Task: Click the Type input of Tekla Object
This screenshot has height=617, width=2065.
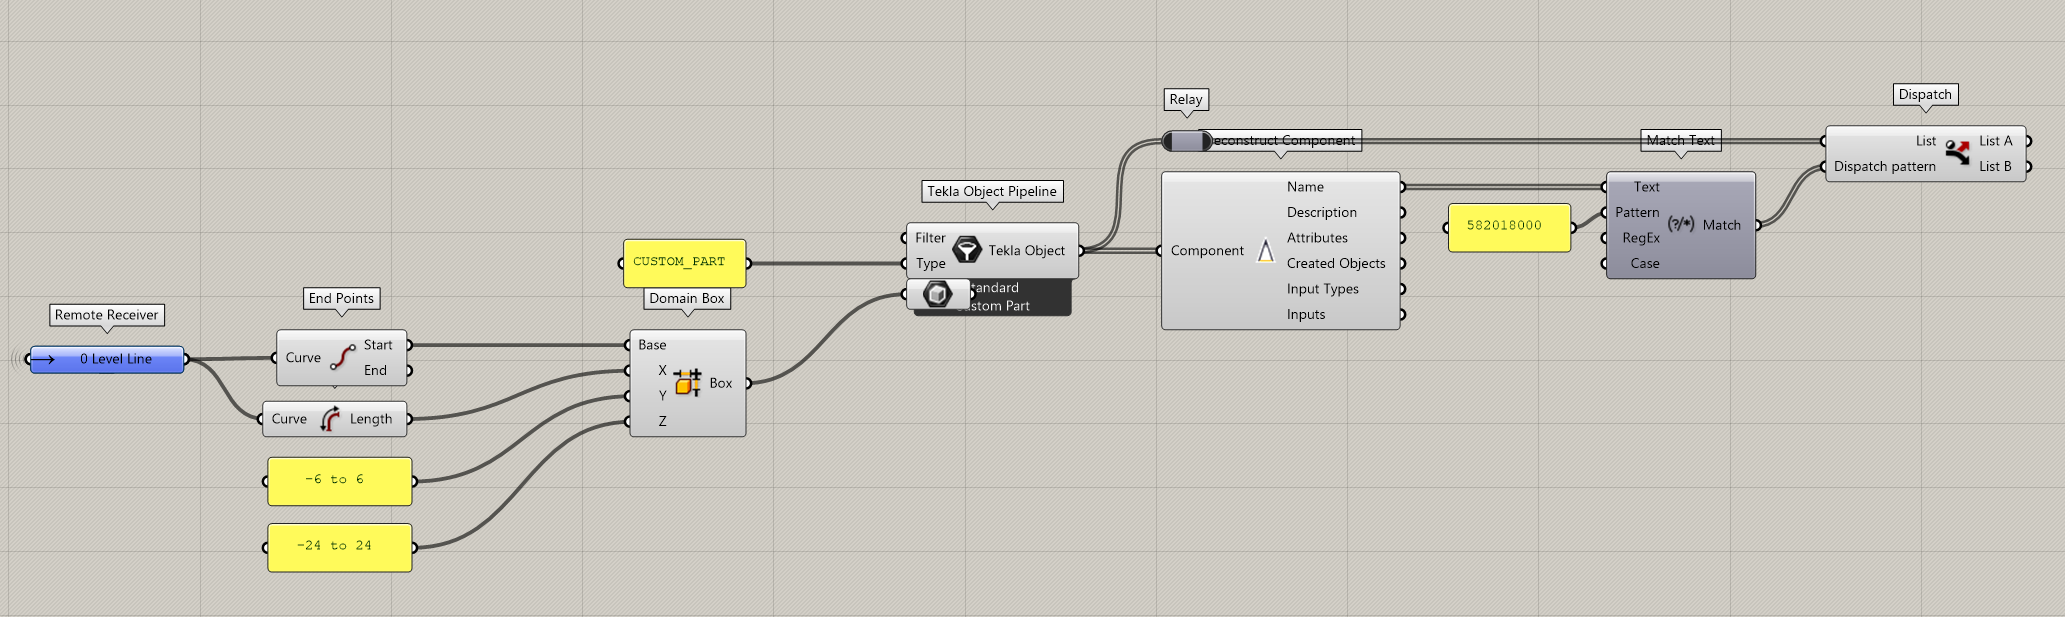Action: tap(930, 263)
